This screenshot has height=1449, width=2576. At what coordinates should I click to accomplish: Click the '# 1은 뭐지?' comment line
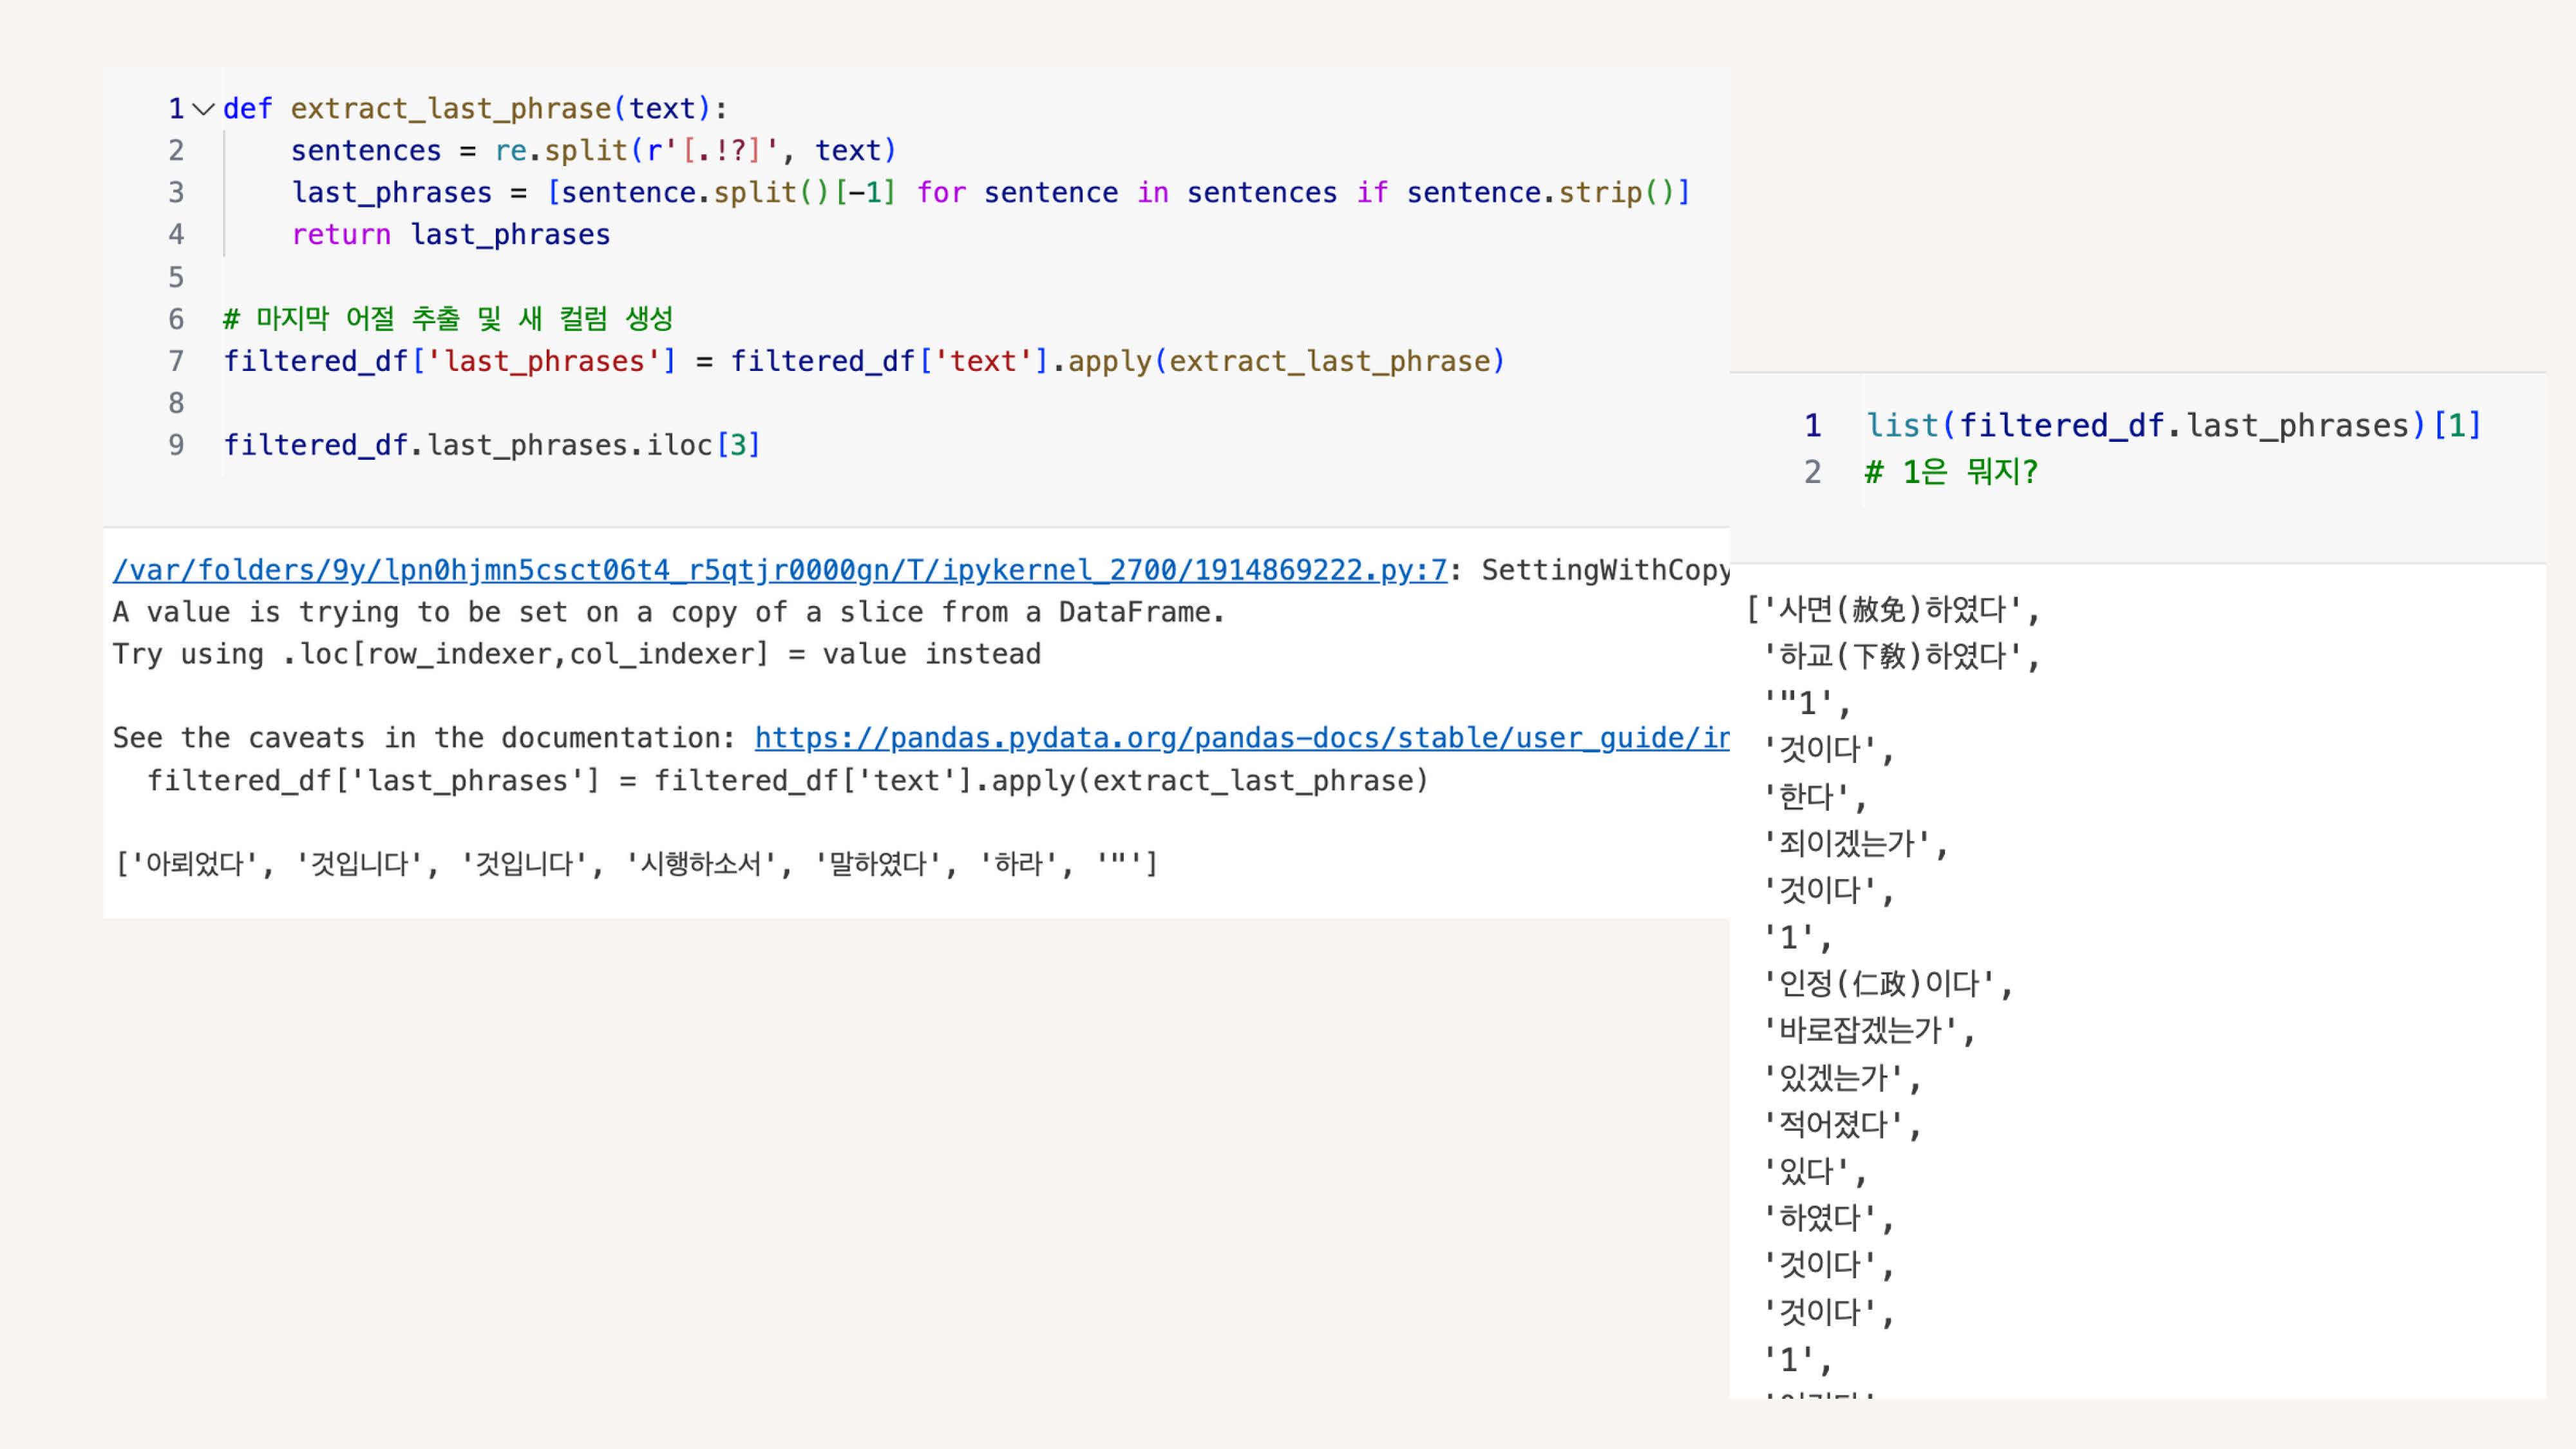(x=1950, y=472)
